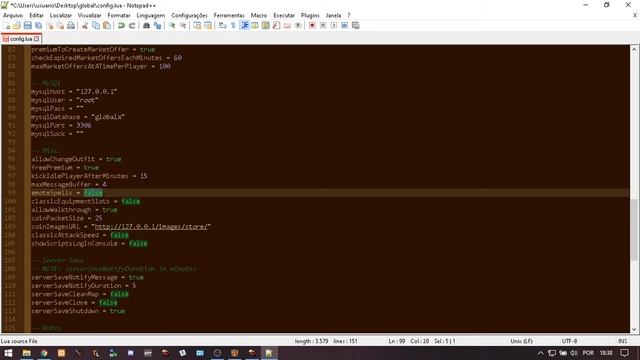Zoom in using the toolbar magnifier plus
The width and height of the screenshot is (640, 360).
tap(172, 25)
